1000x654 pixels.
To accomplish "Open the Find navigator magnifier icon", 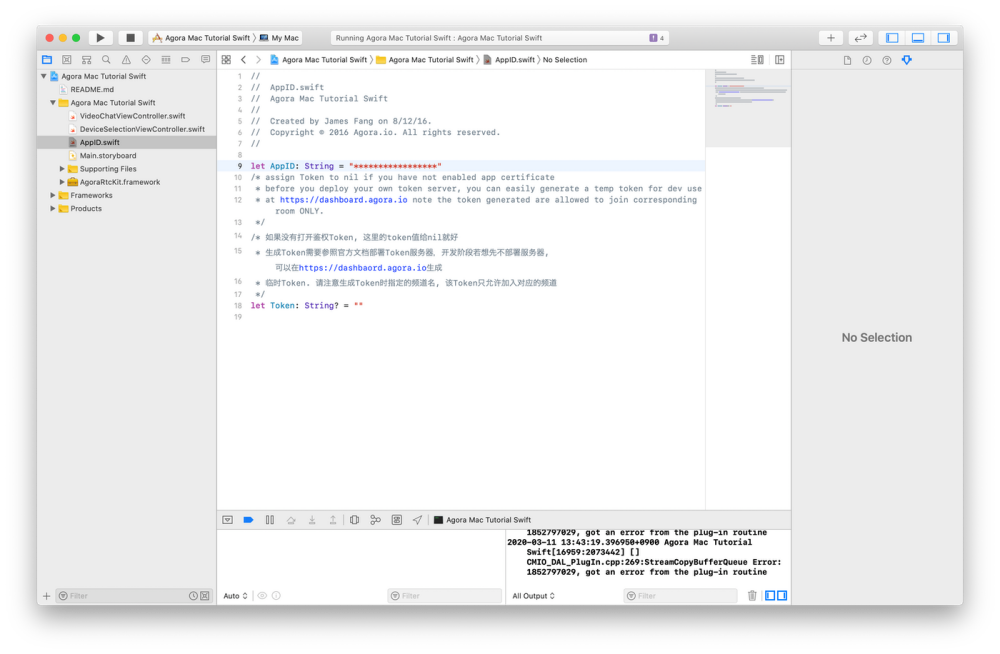I will click(x=106, y=59).
